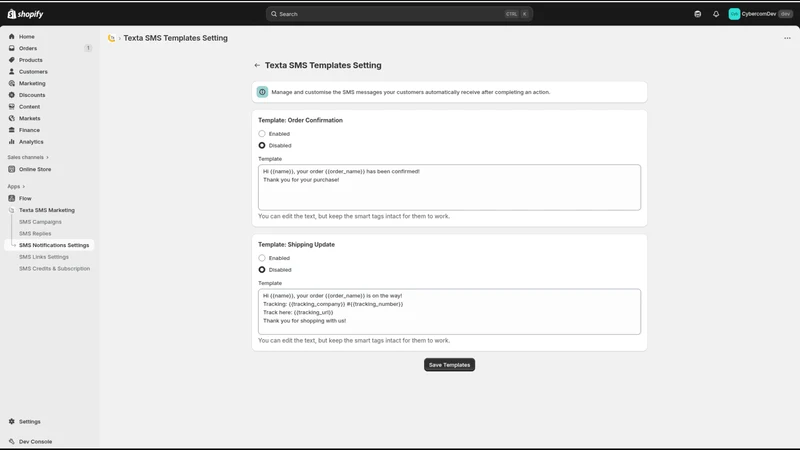800x450 pixels.
Task: Select Disabled for Shipping Update template
Action: [x=262, y=270]
